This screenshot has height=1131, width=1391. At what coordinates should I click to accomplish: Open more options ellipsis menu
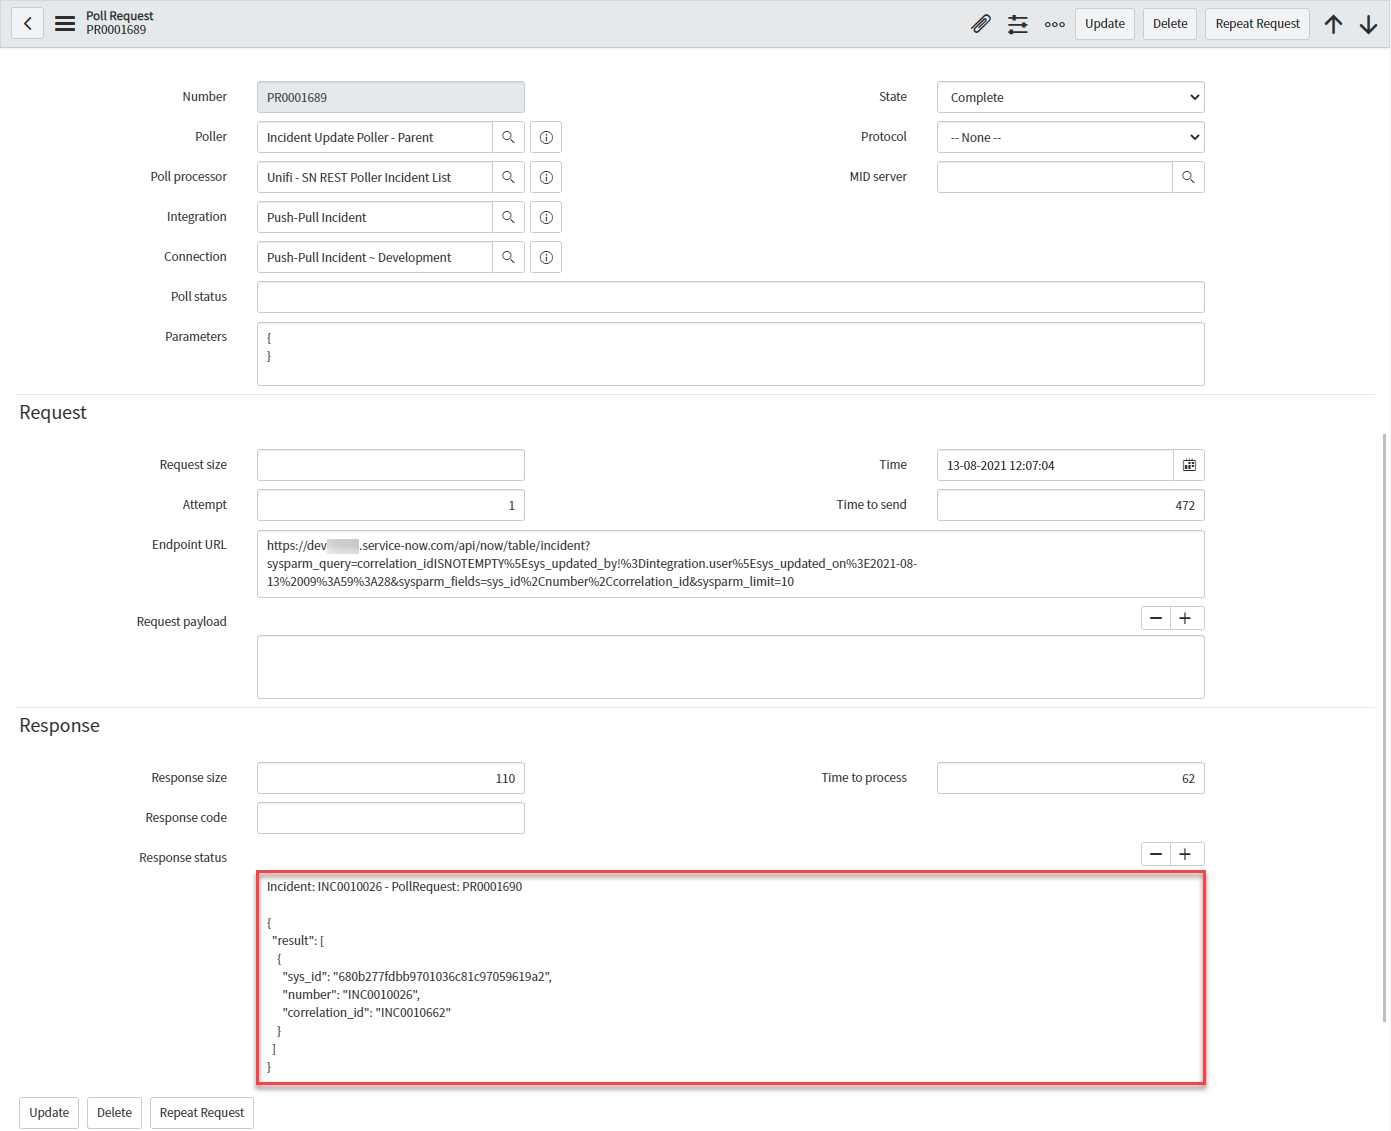[1054, 24]
